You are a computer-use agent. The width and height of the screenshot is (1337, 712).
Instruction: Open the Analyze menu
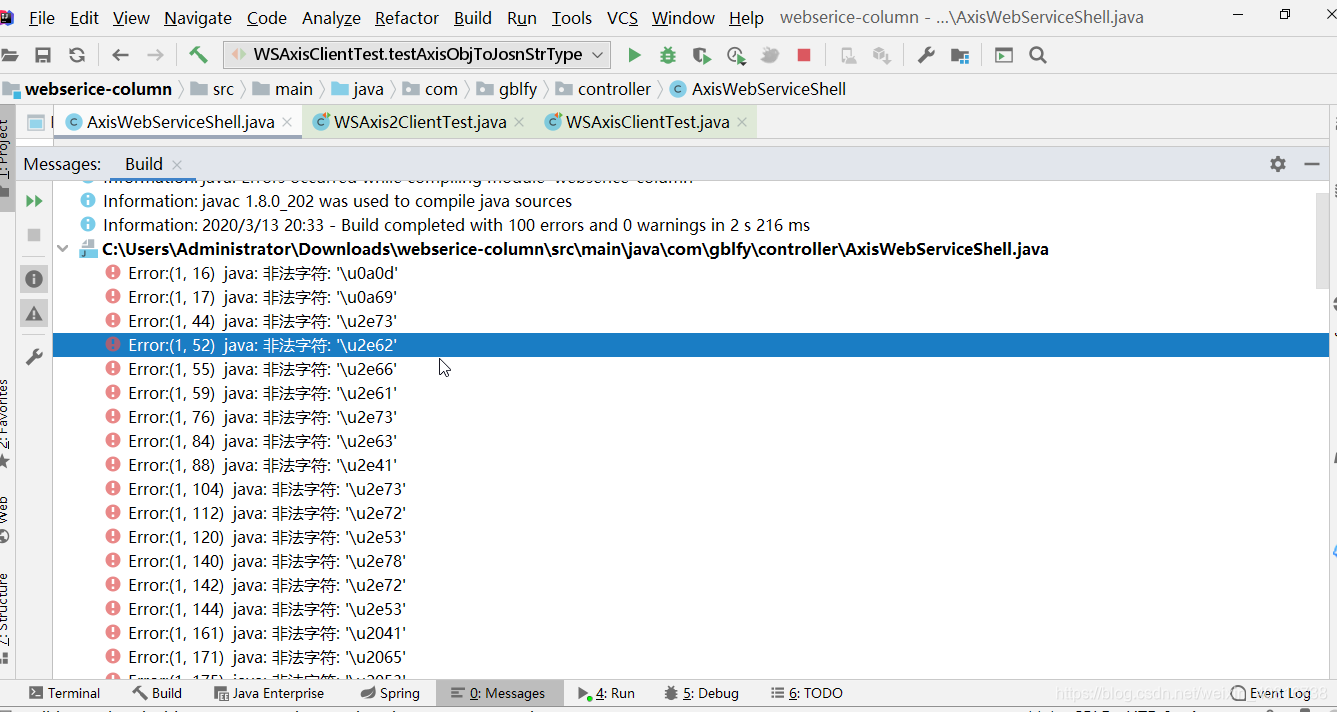pos(331,18)
